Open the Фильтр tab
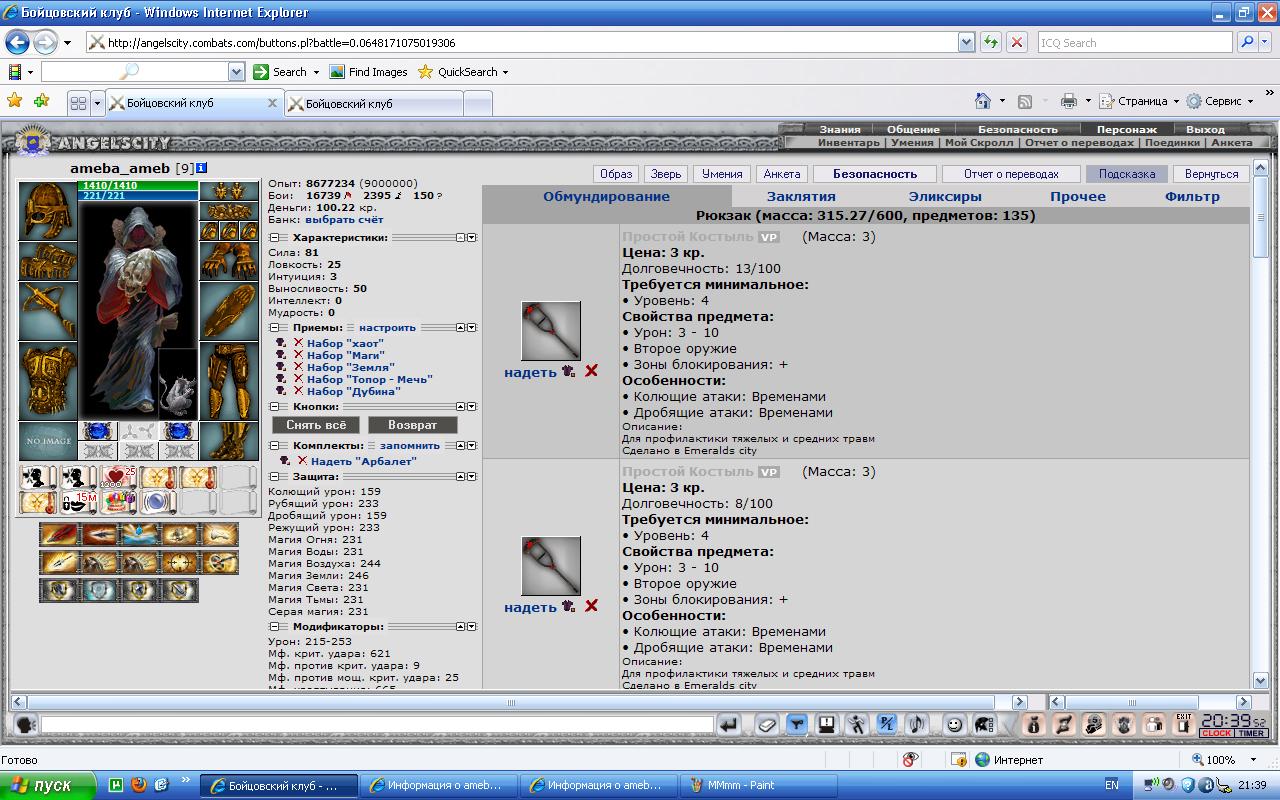Image resolution: width=1280 pixels, height=800 pixels. 1192,197
